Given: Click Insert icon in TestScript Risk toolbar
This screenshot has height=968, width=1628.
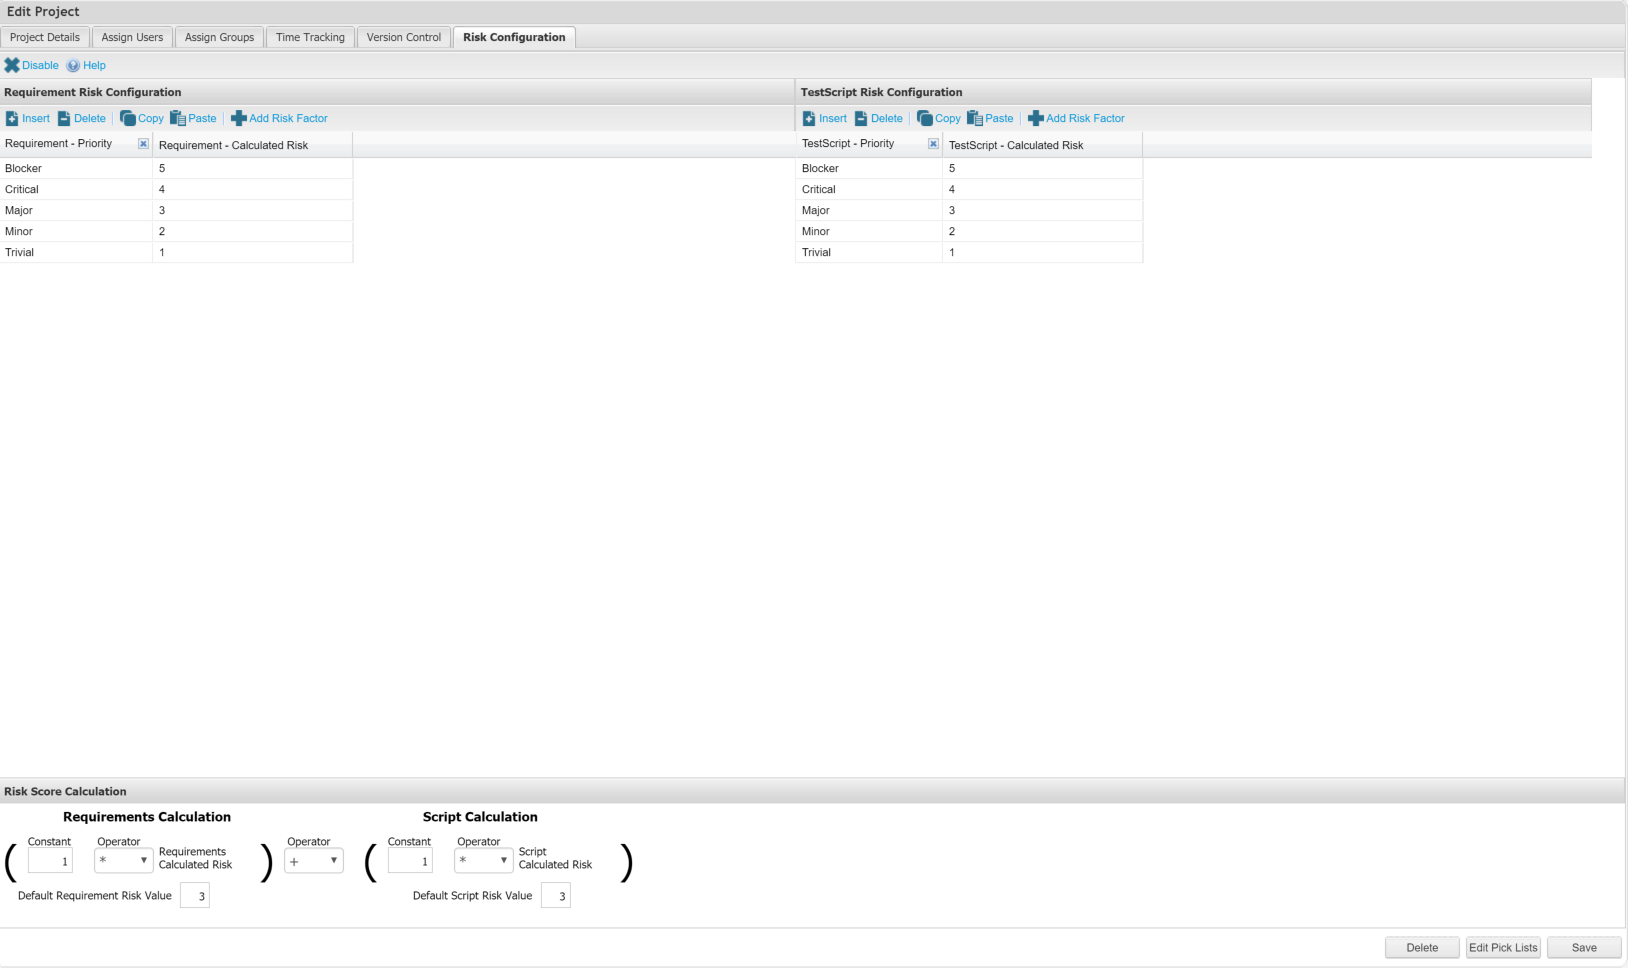Looking at the screenshot, I should tap(809, 118).
